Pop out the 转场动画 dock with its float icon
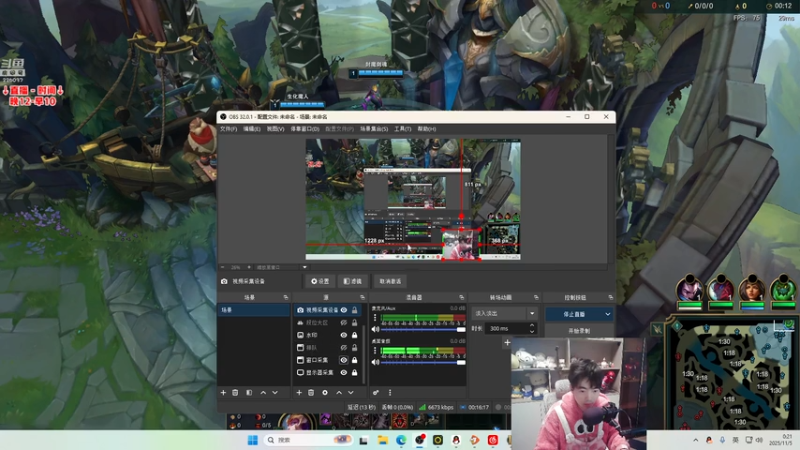Image resolution: width=800 pixels, height=450 pixels. click(x=536, y=297)
